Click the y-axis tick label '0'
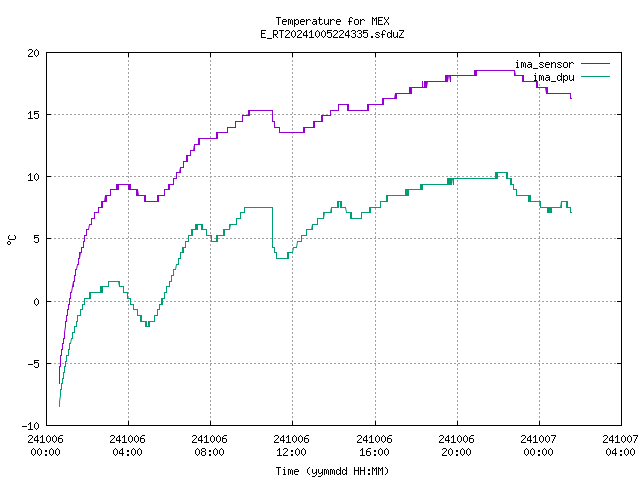640x480 pixels. click(36, 302)
